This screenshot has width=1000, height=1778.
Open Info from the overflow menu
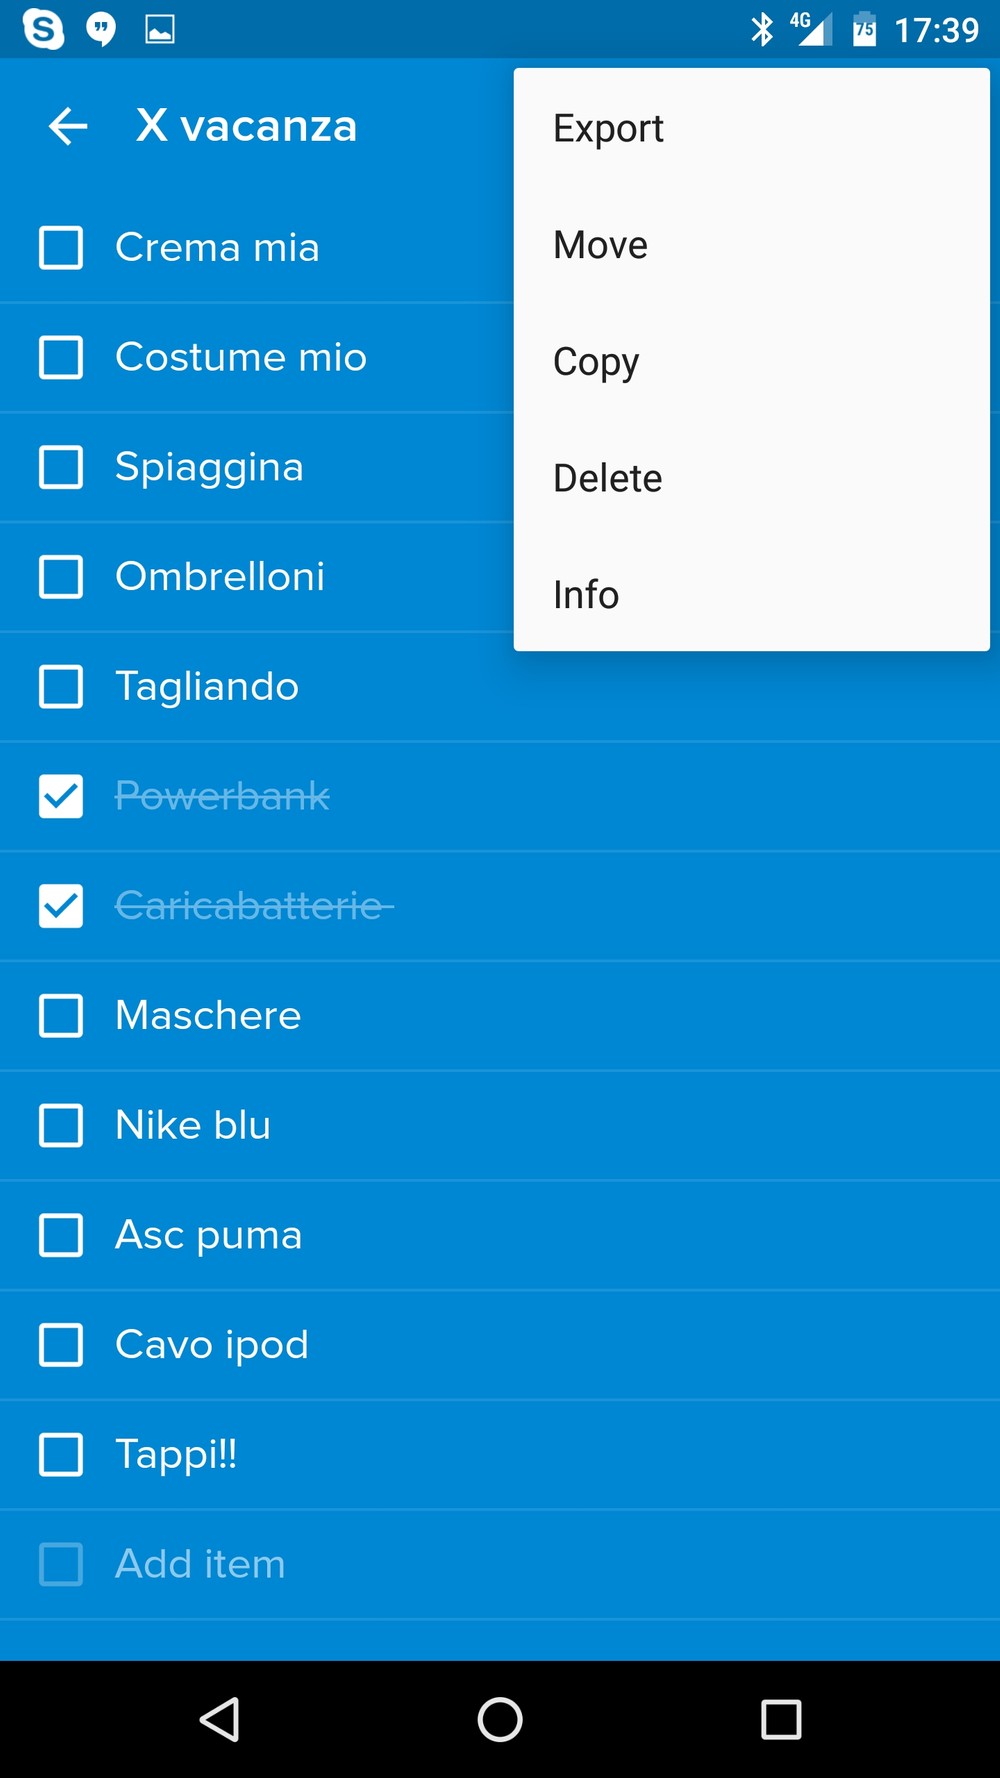click(x=586, y=595)
